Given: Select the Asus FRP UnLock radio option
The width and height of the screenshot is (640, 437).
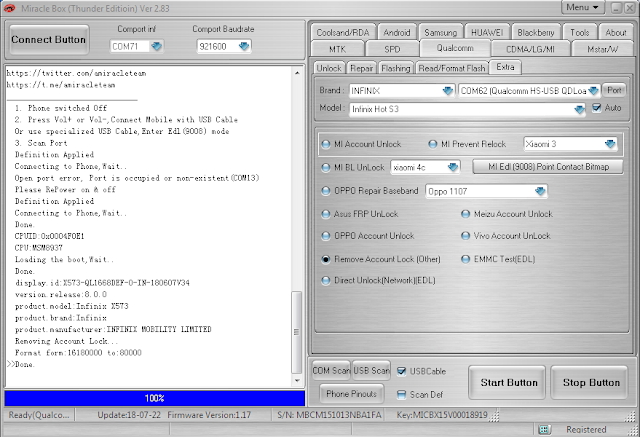Looking at the screenshot, I should [326, 214].
